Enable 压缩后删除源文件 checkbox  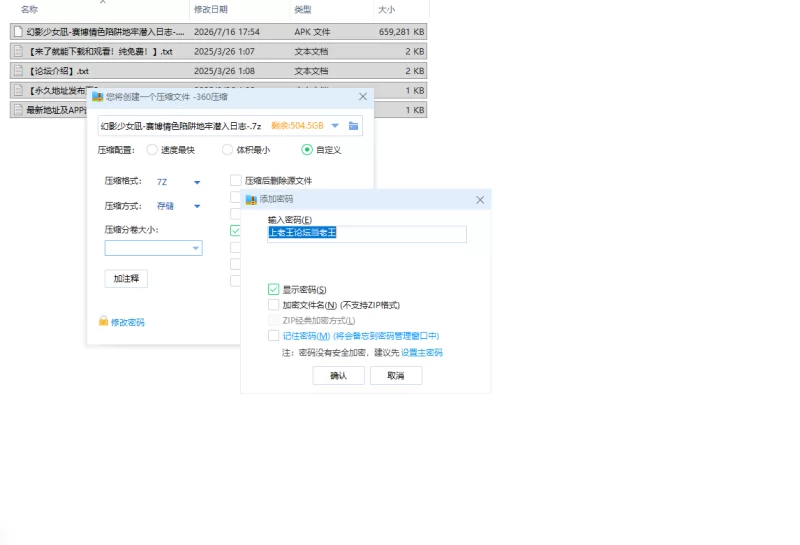(x=235, y=180)
